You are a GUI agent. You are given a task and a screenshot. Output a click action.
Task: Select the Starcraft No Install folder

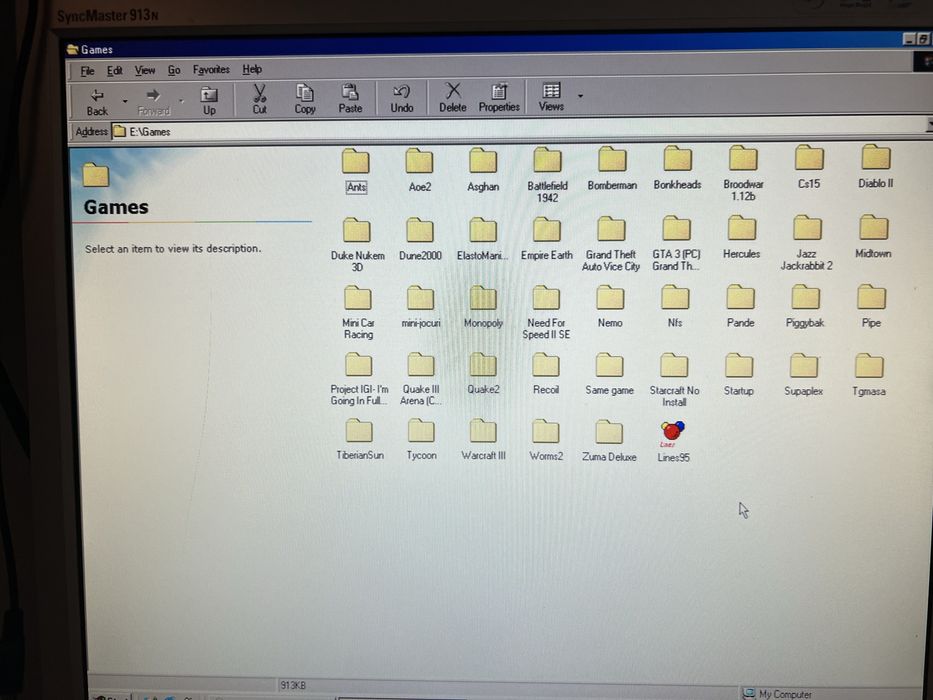coord(674,380)
